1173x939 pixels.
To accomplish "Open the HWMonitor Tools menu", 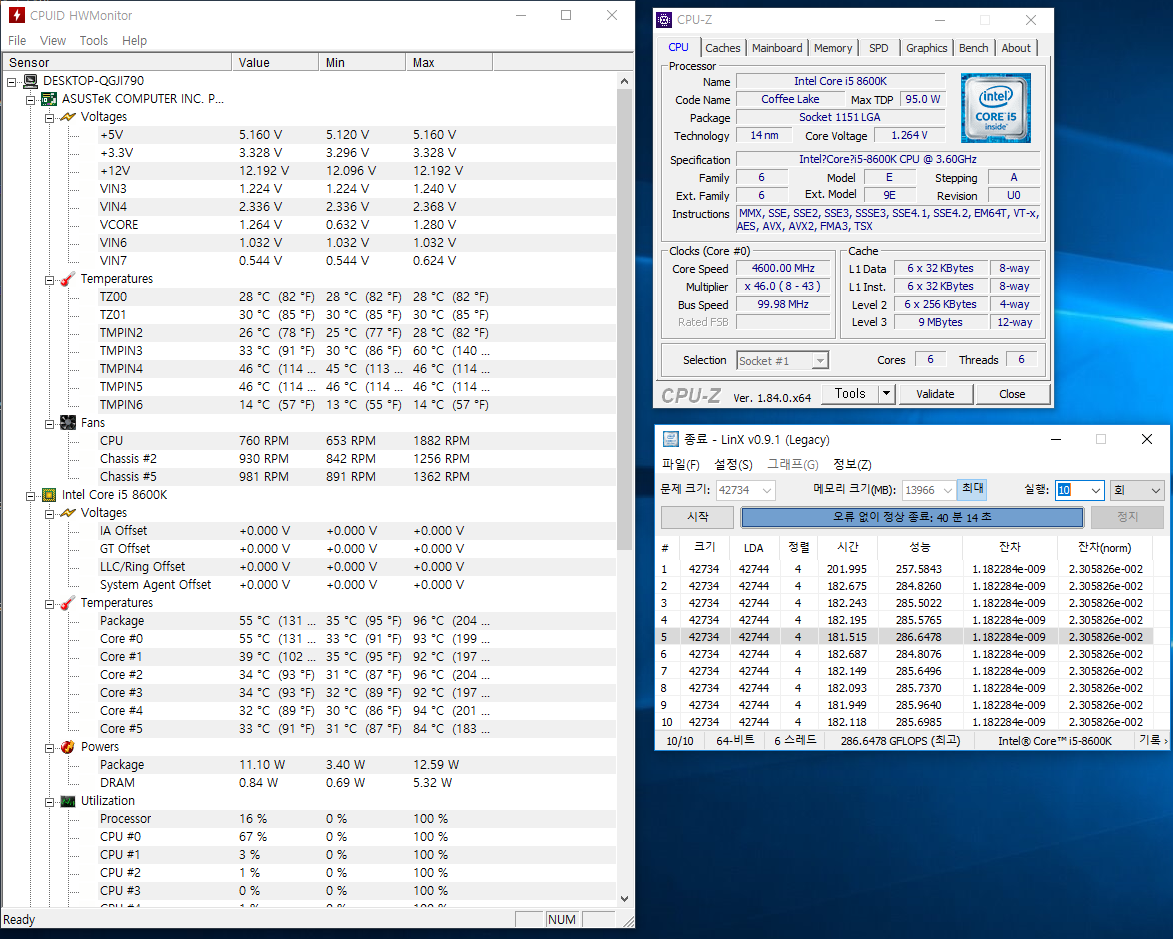I will coord(94,40).
